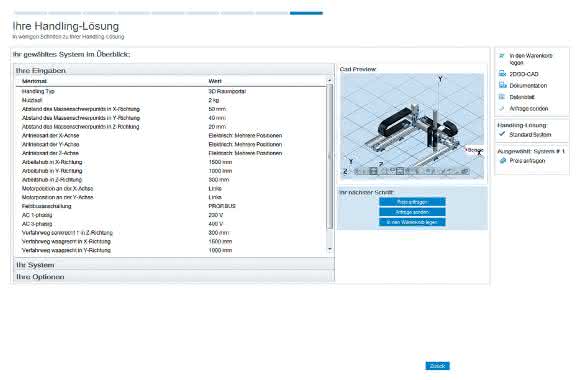Click the Ihre Handling-Lösung page title
The image size is (580, 380).
[66, 26]
